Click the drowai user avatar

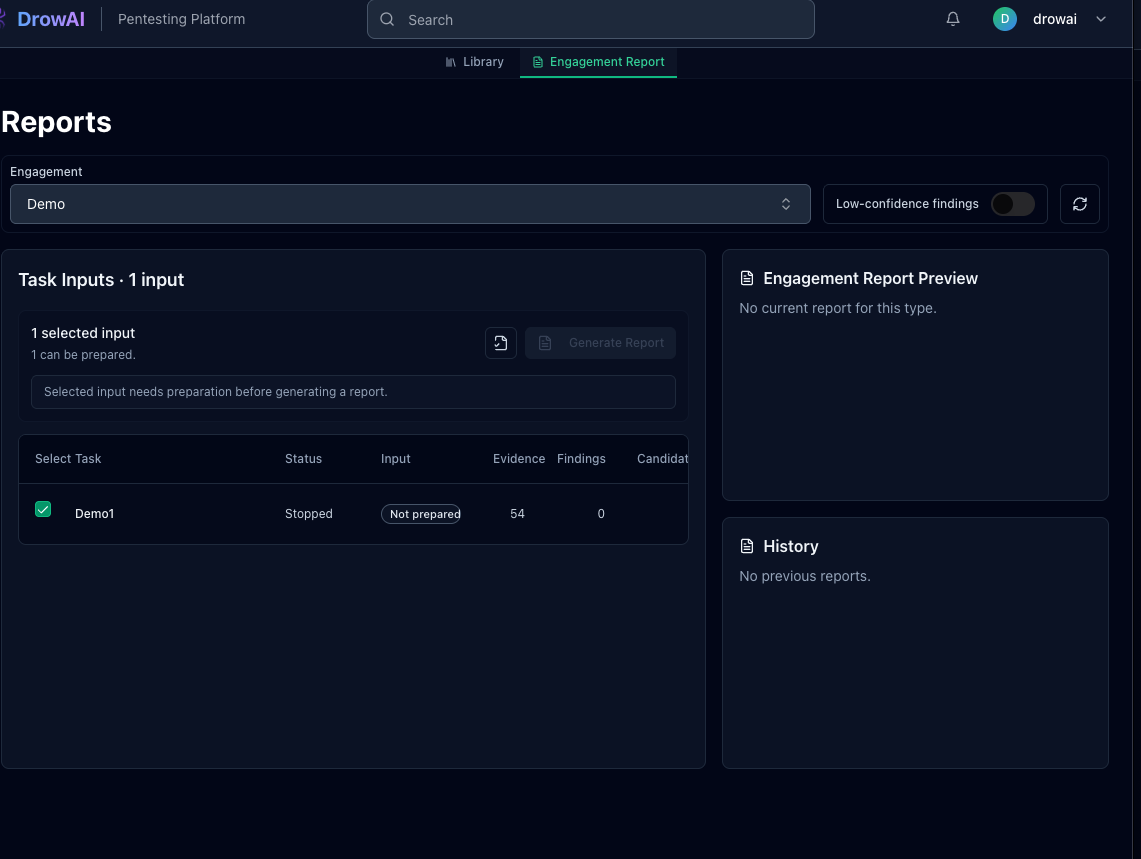pyautogui.click(x=1004, y=19)
